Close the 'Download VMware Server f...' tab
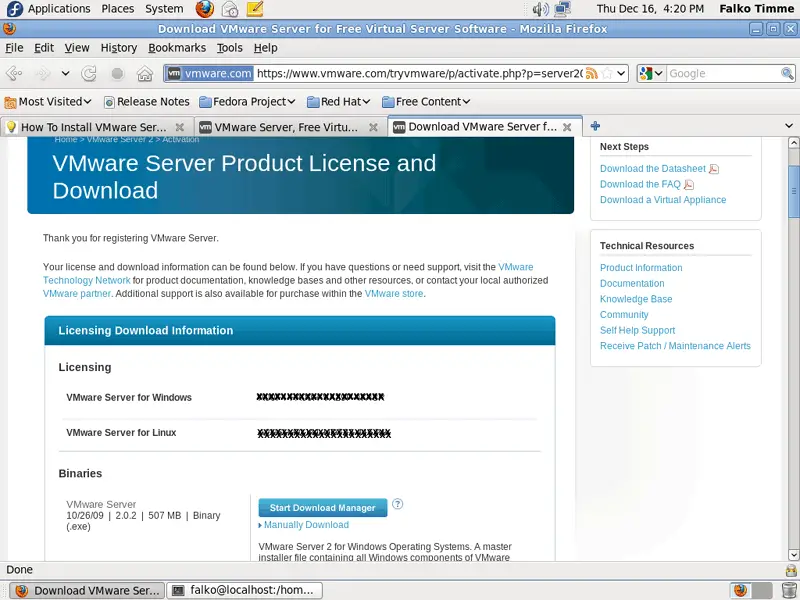Image resolution: width=800 pixels, height=600 pixels. [x=567, y=127]
